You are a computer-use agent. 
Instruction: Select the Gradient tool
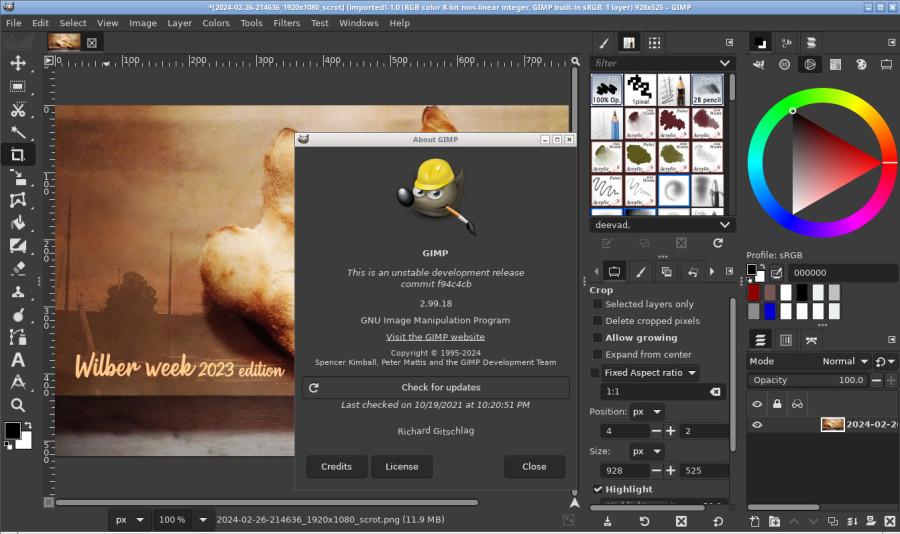(x=18, y=246)
